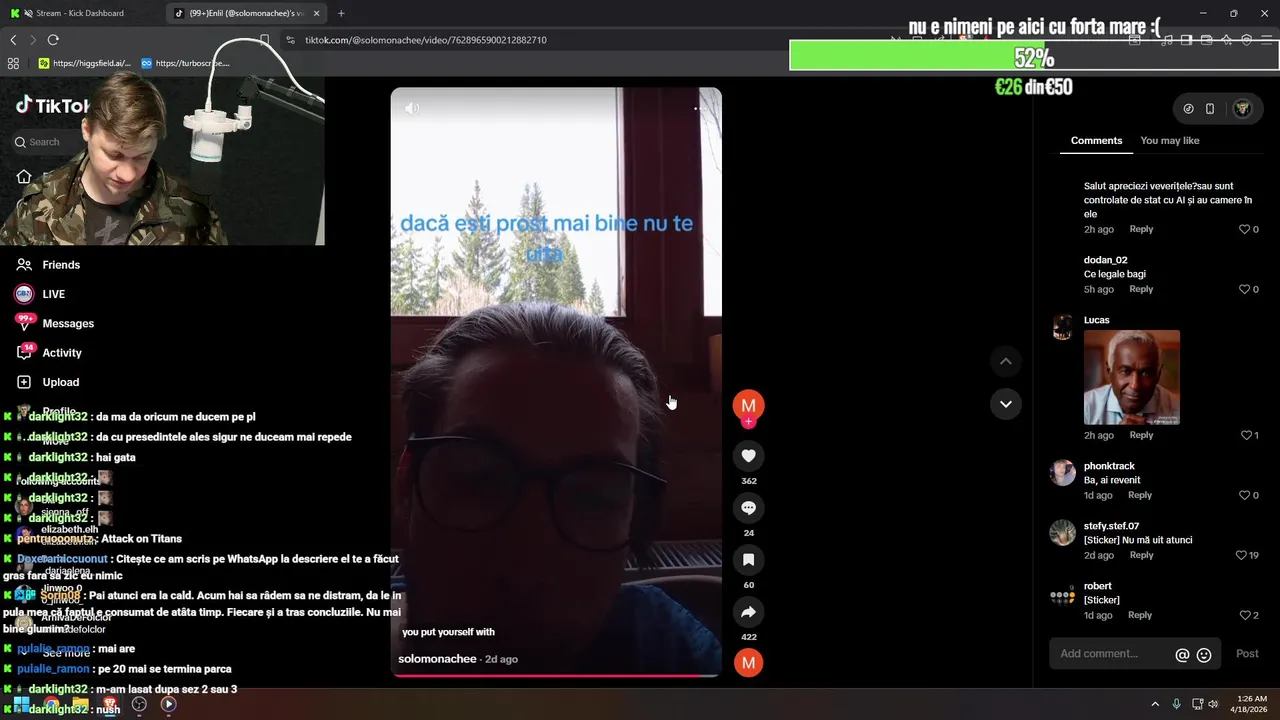Open TikTok coins icon in top pill

coord(1188,109)
